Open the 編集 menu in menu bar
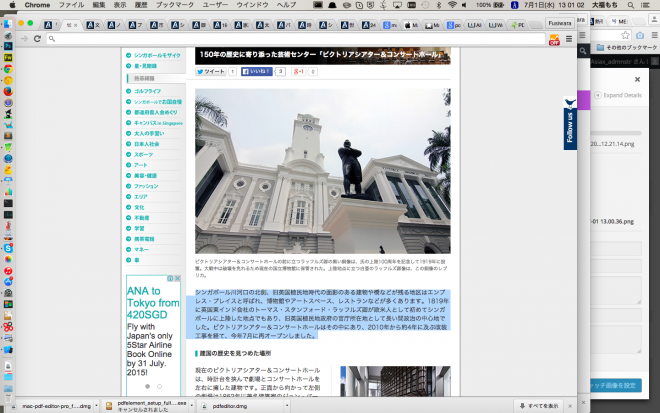Viewport: 660px width, 413px height. click(99, 5)
